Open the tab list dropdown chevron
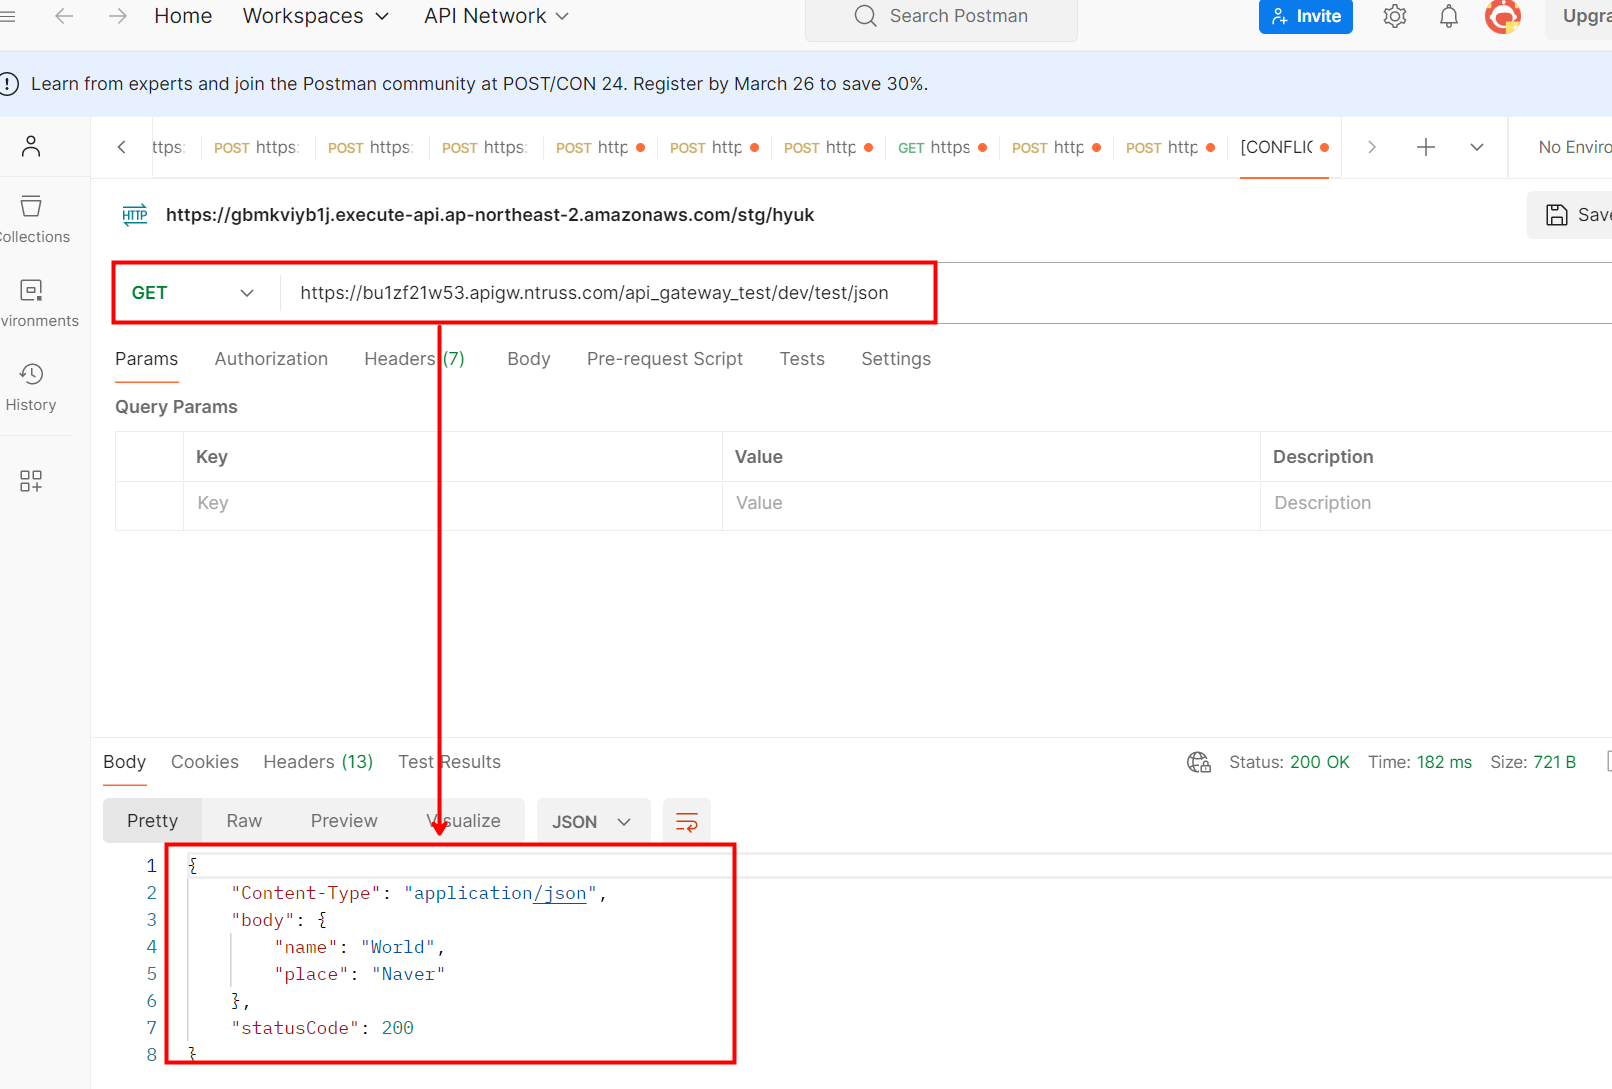The width and height of the screenshot is (1612, 1089). (1477, 147)
